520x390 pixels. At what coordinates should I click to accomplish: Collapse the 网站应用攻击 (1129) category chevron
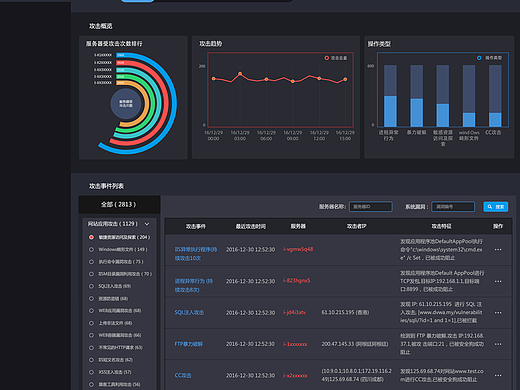point(147,224)
